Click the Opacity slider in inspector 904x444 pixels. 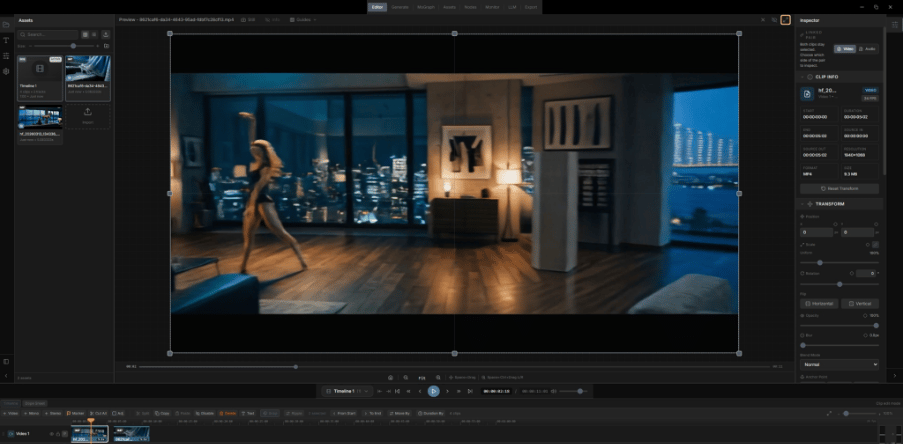840,325
